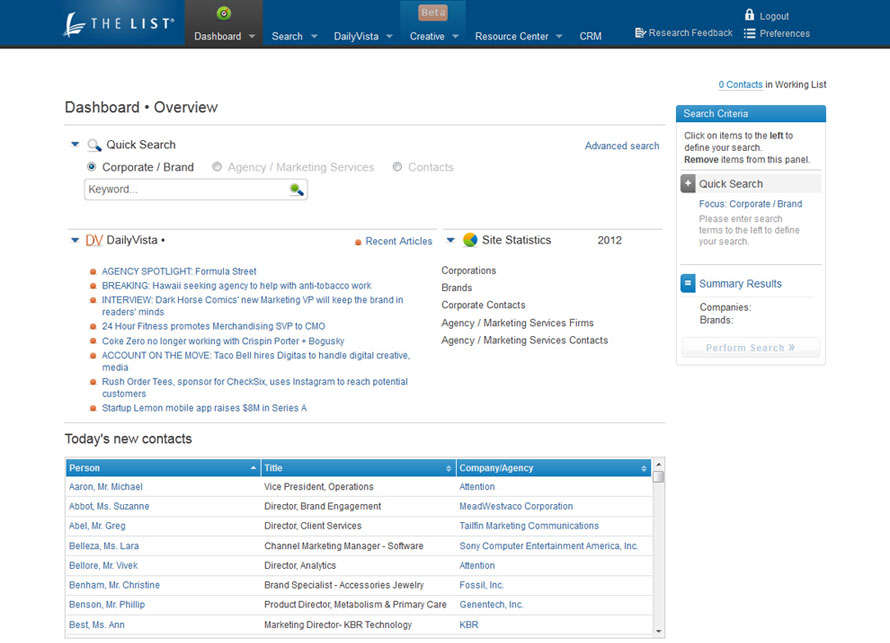Select the Agency / Marketing Services radio button
The image size is (890, 643).
[217, 167]
